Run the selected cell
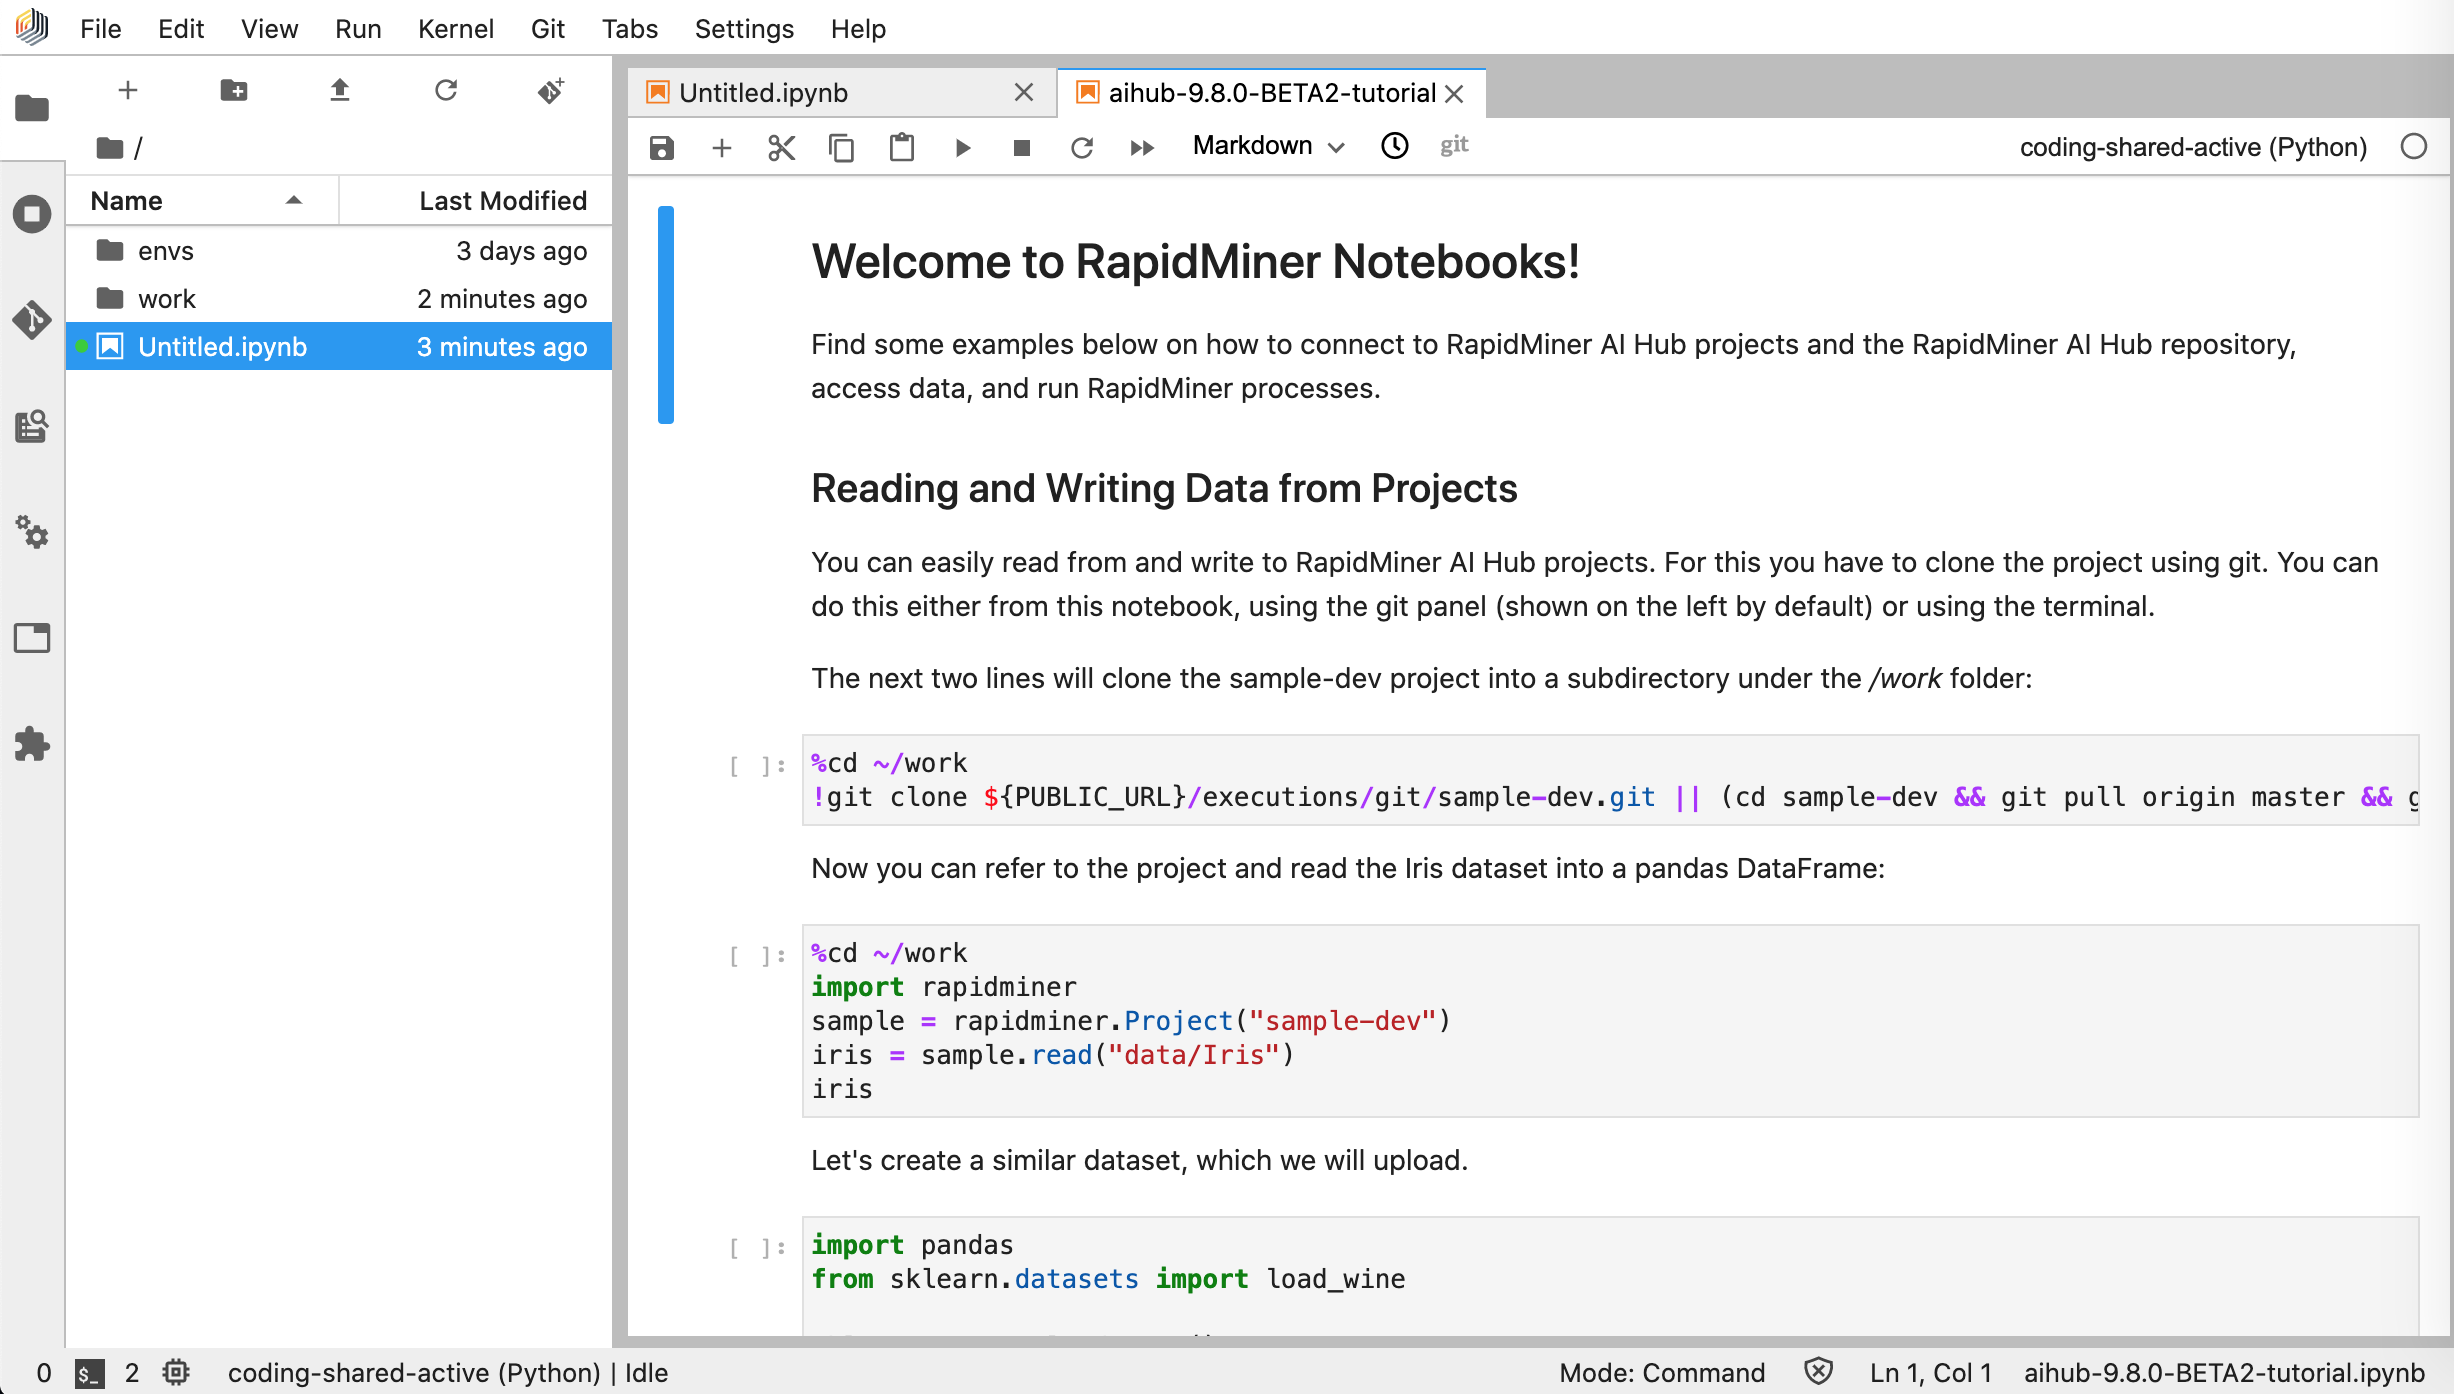 tap(962, 147)
